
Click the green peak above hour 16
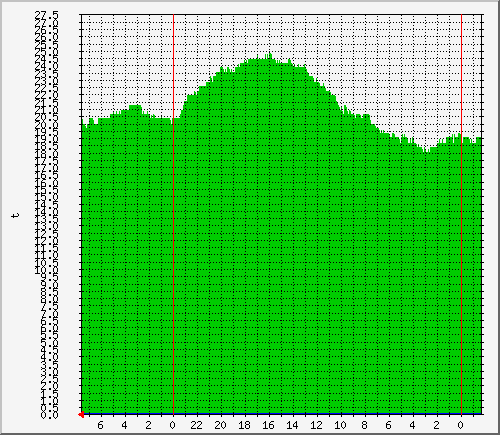tap(269, 56)
